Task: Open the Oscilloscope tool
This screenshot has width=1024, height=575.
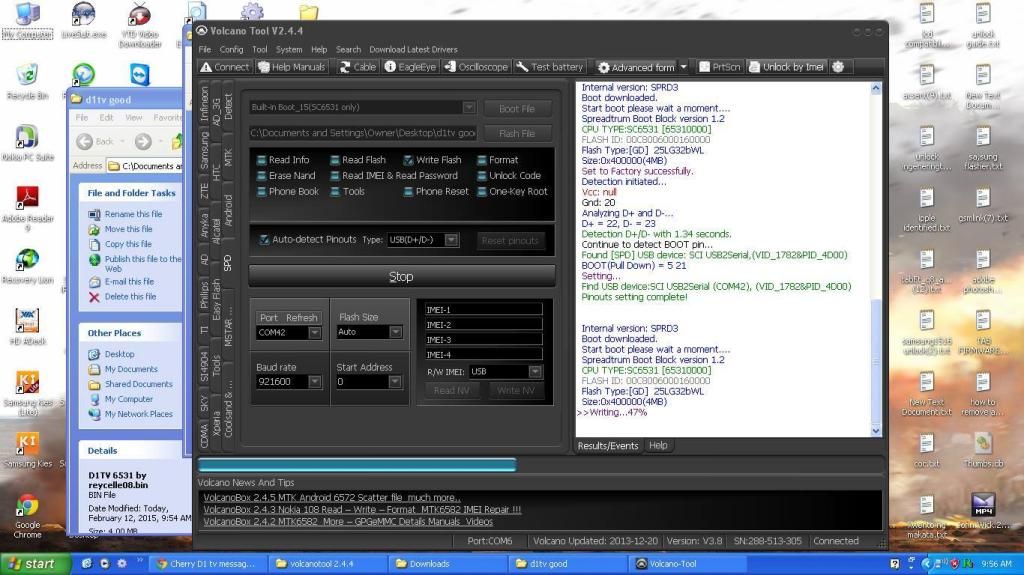Action: 476,67
